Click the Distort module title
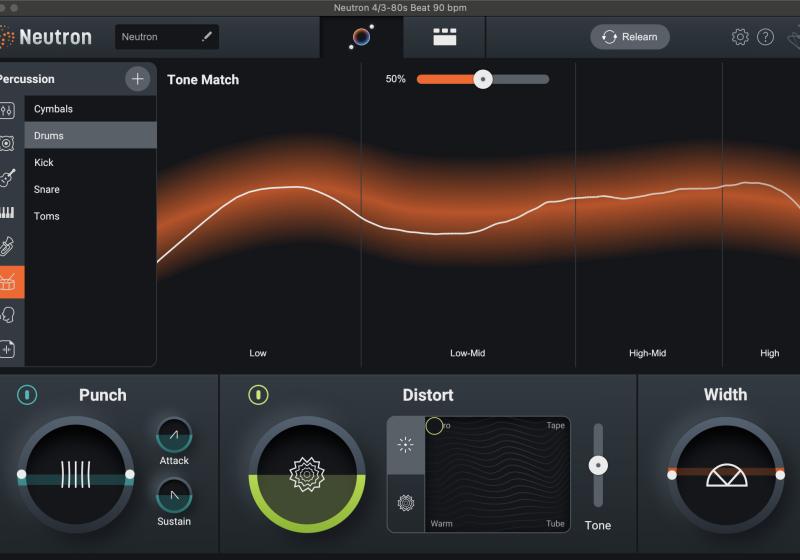800x560 pixels. click(x=428, y=395)
